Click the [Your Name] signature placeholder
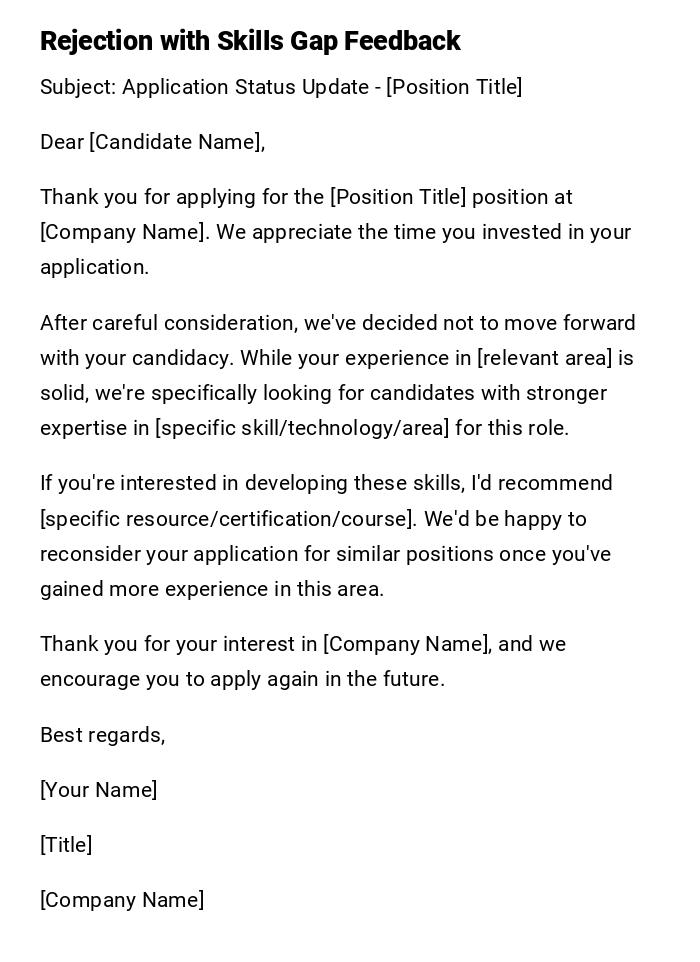 pos(98,790)
